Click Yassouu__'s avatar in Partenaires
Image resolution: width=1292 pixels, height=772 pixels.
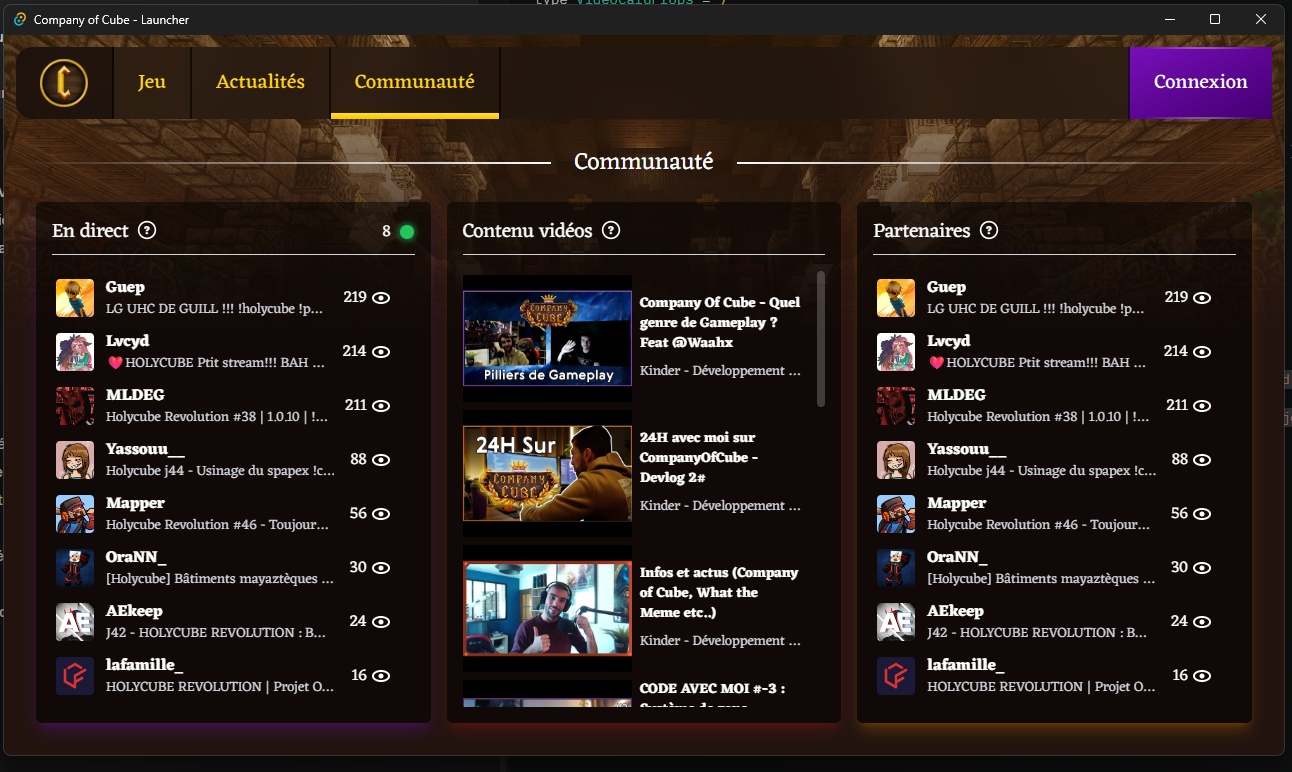(896, 460)
